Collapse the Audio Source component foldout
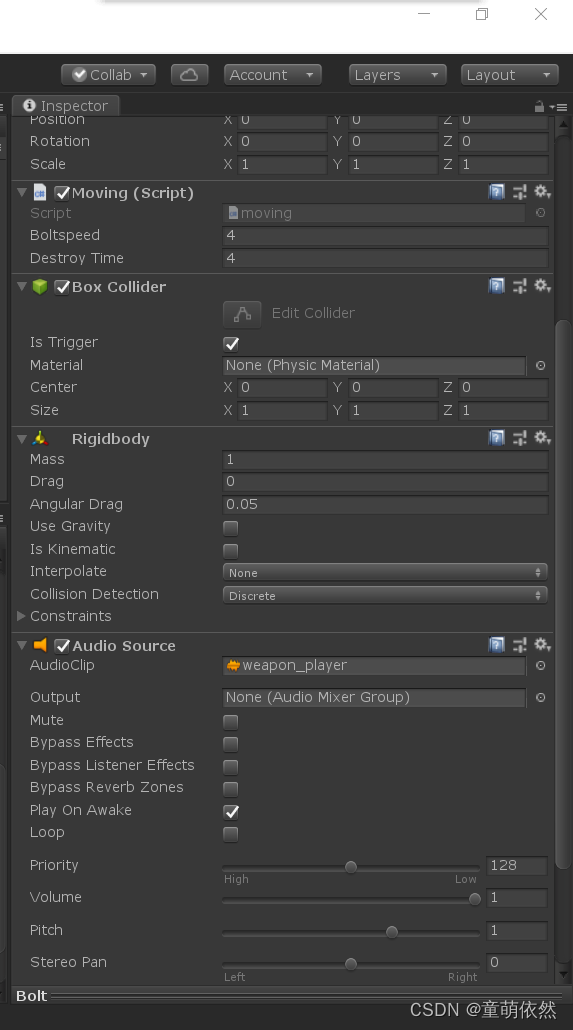Image resolution: width=573 pixels, height=1030 pixels. (22, 646)
